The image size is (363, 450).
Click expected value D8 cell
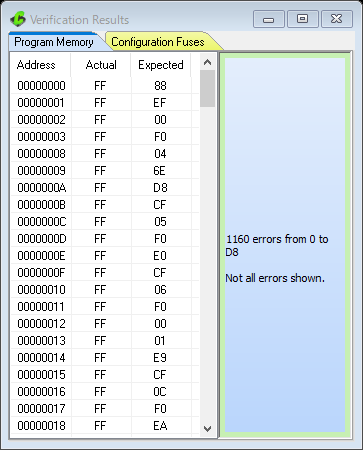point(160,188)
